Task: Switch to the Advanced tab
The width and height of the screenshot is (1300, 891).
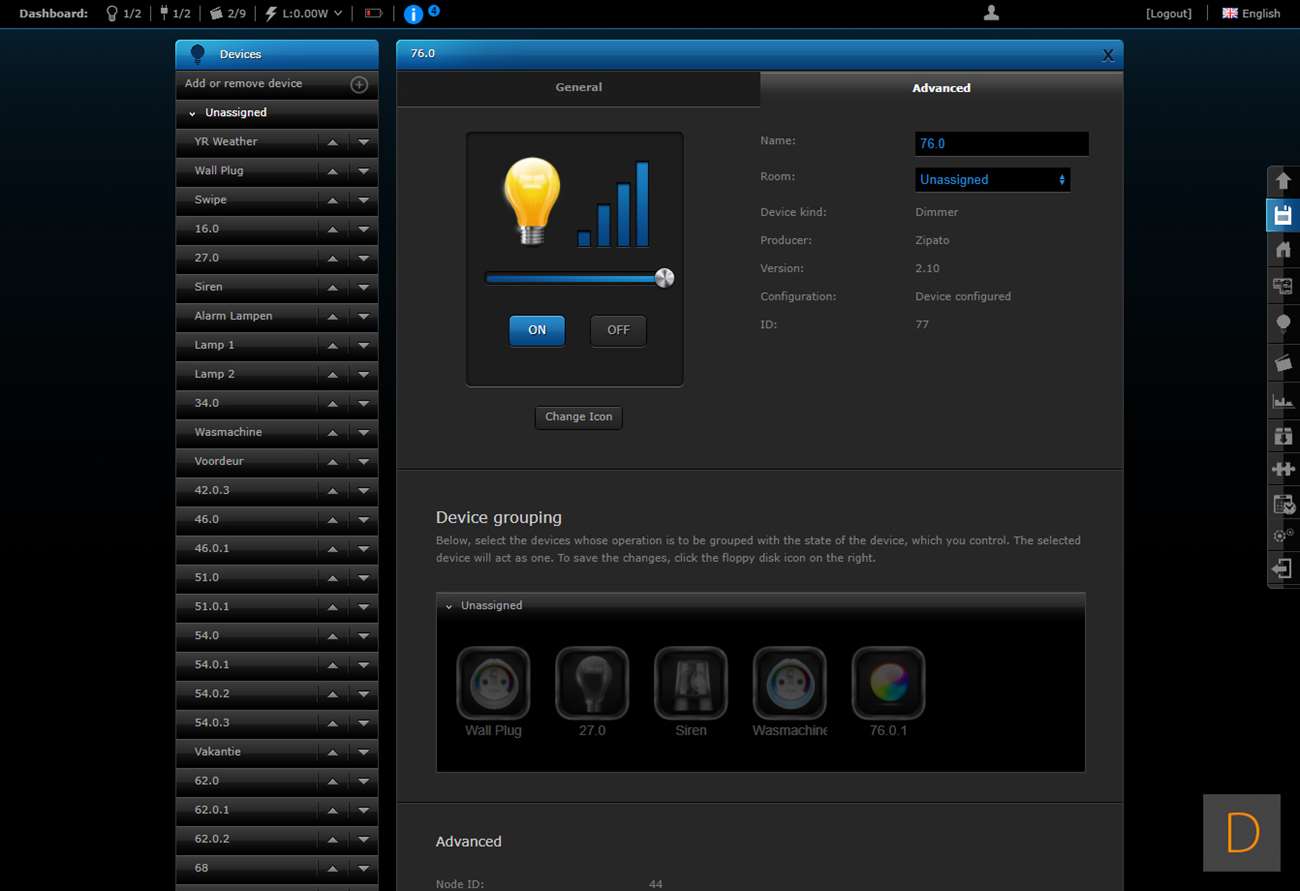Action: pyautogui.click(x=941, y=88)
